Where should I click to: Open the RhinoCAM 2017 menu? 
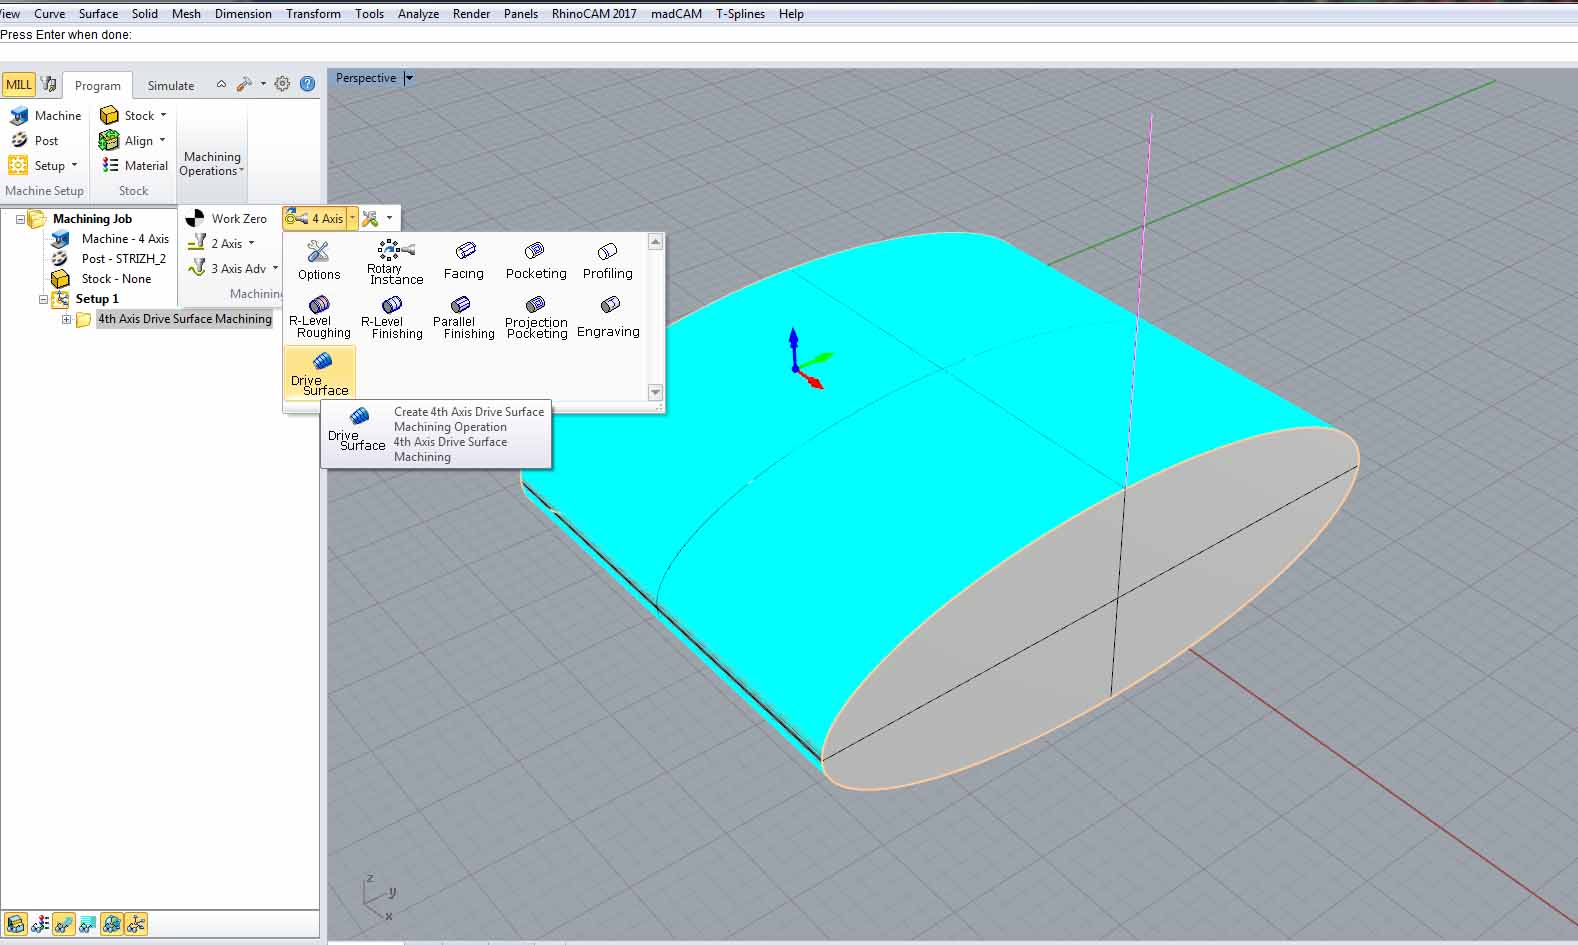click(x=594, y=14)
